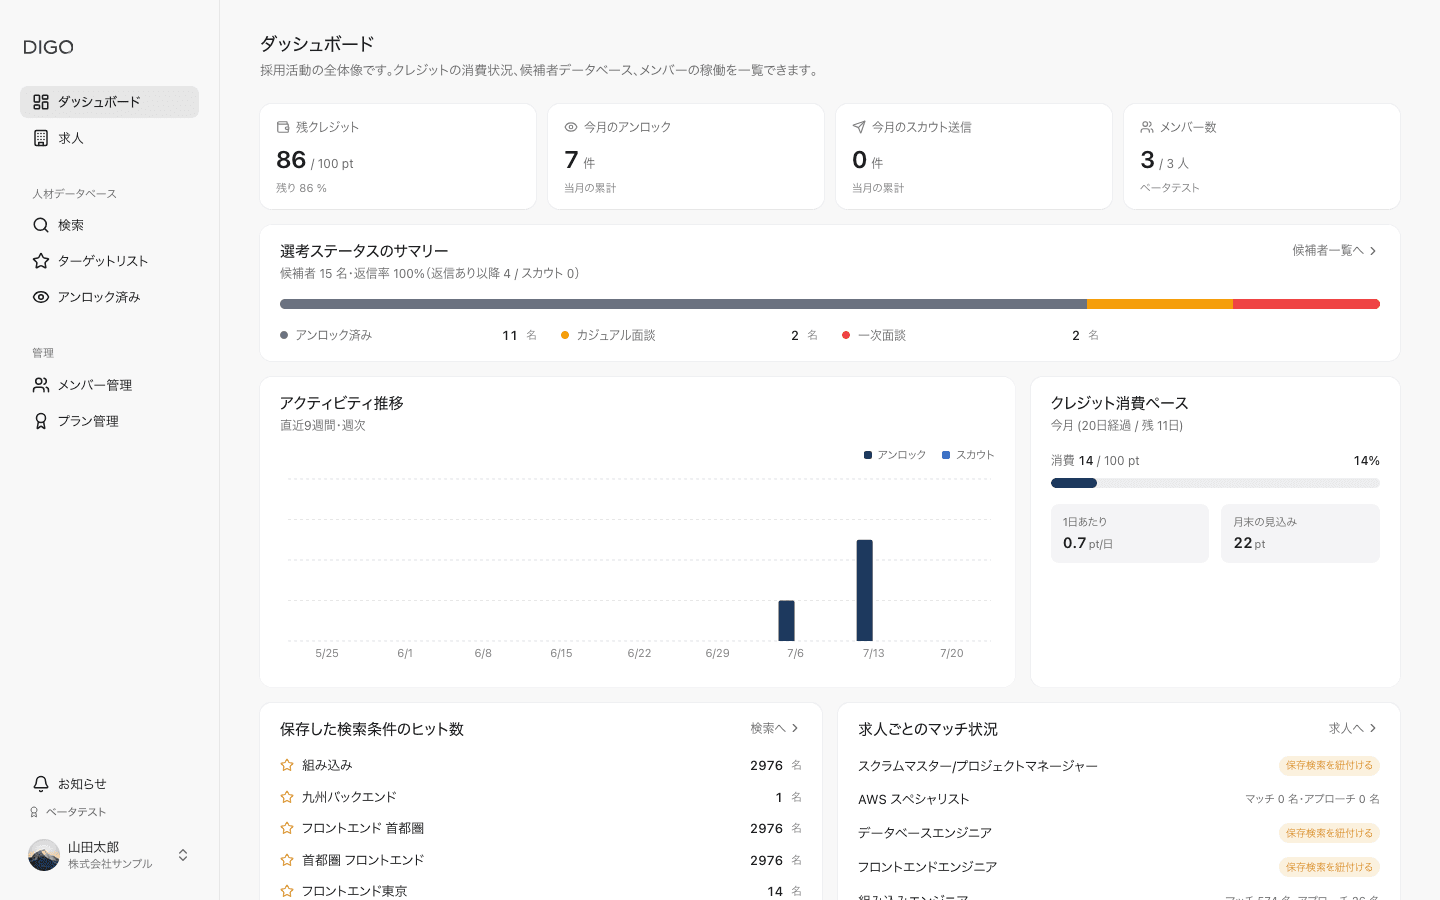The height and width of the screenshot is (900, 1440).
Task: Click the wallet icon in 残クレジット card
Action: [283, 127]
